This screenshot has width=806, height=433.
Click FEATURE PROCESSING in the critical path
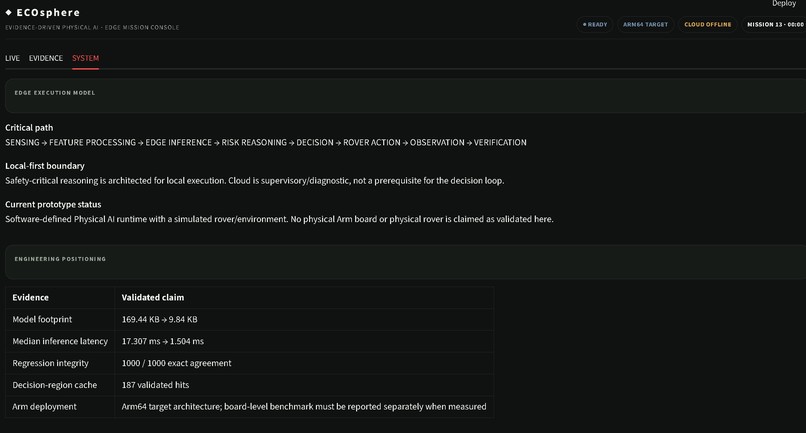click(93, 142)
